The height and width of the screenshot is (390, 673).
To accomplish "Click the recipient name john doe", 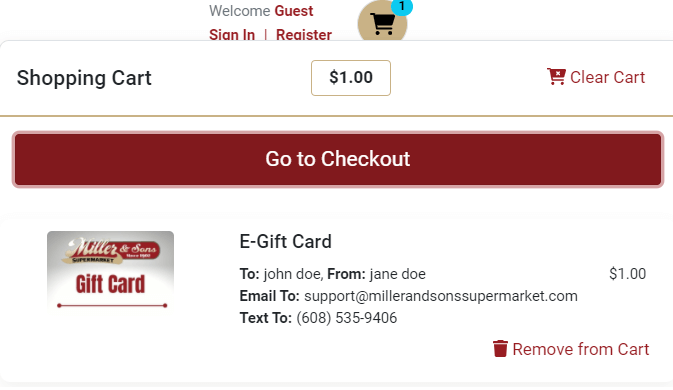I will tap(292, 274).
